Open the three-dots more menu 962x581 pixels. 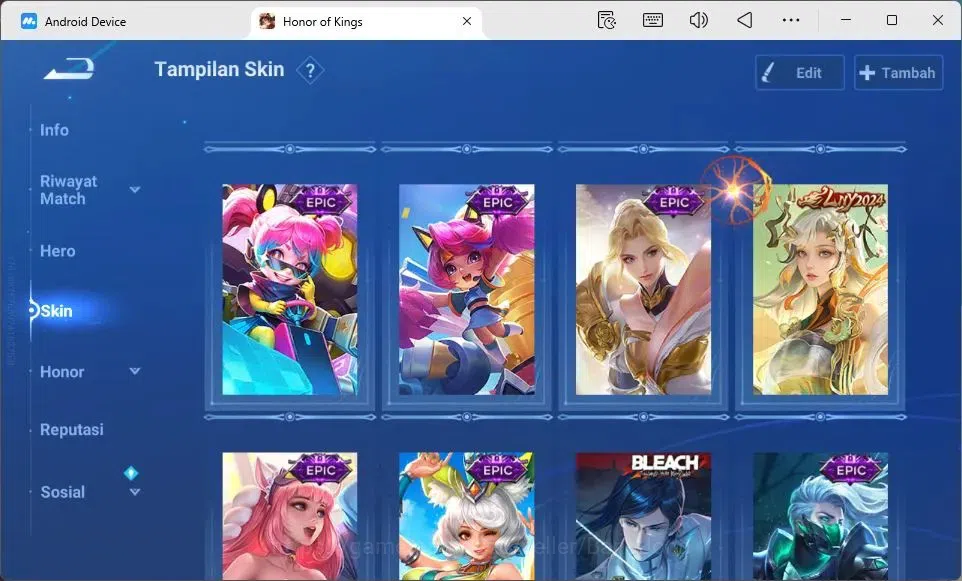(791, 20)
